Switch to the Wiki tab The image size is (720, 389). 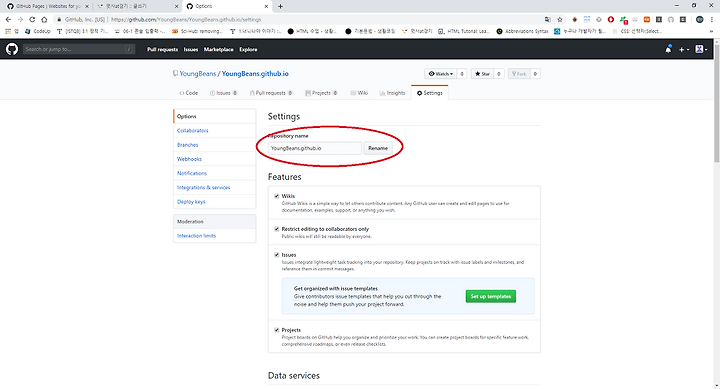click(359, 93)
